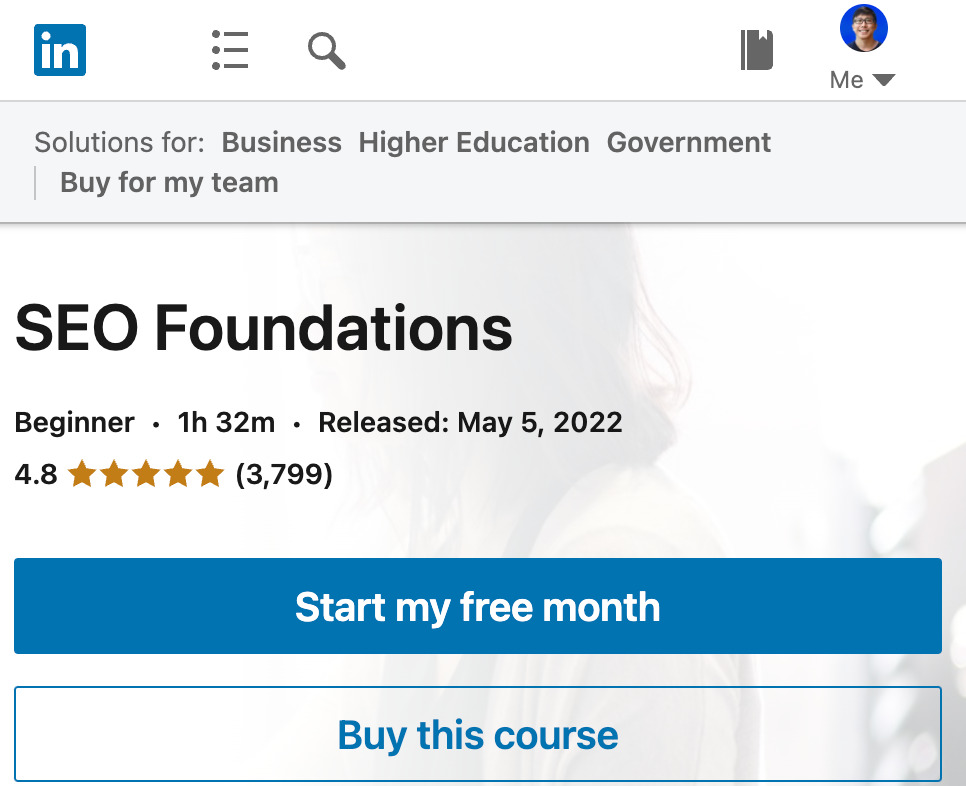Open saved courses via bookmark icon
Image resolution: width=966 pixels, height=786 pixels.
[756, 50]
